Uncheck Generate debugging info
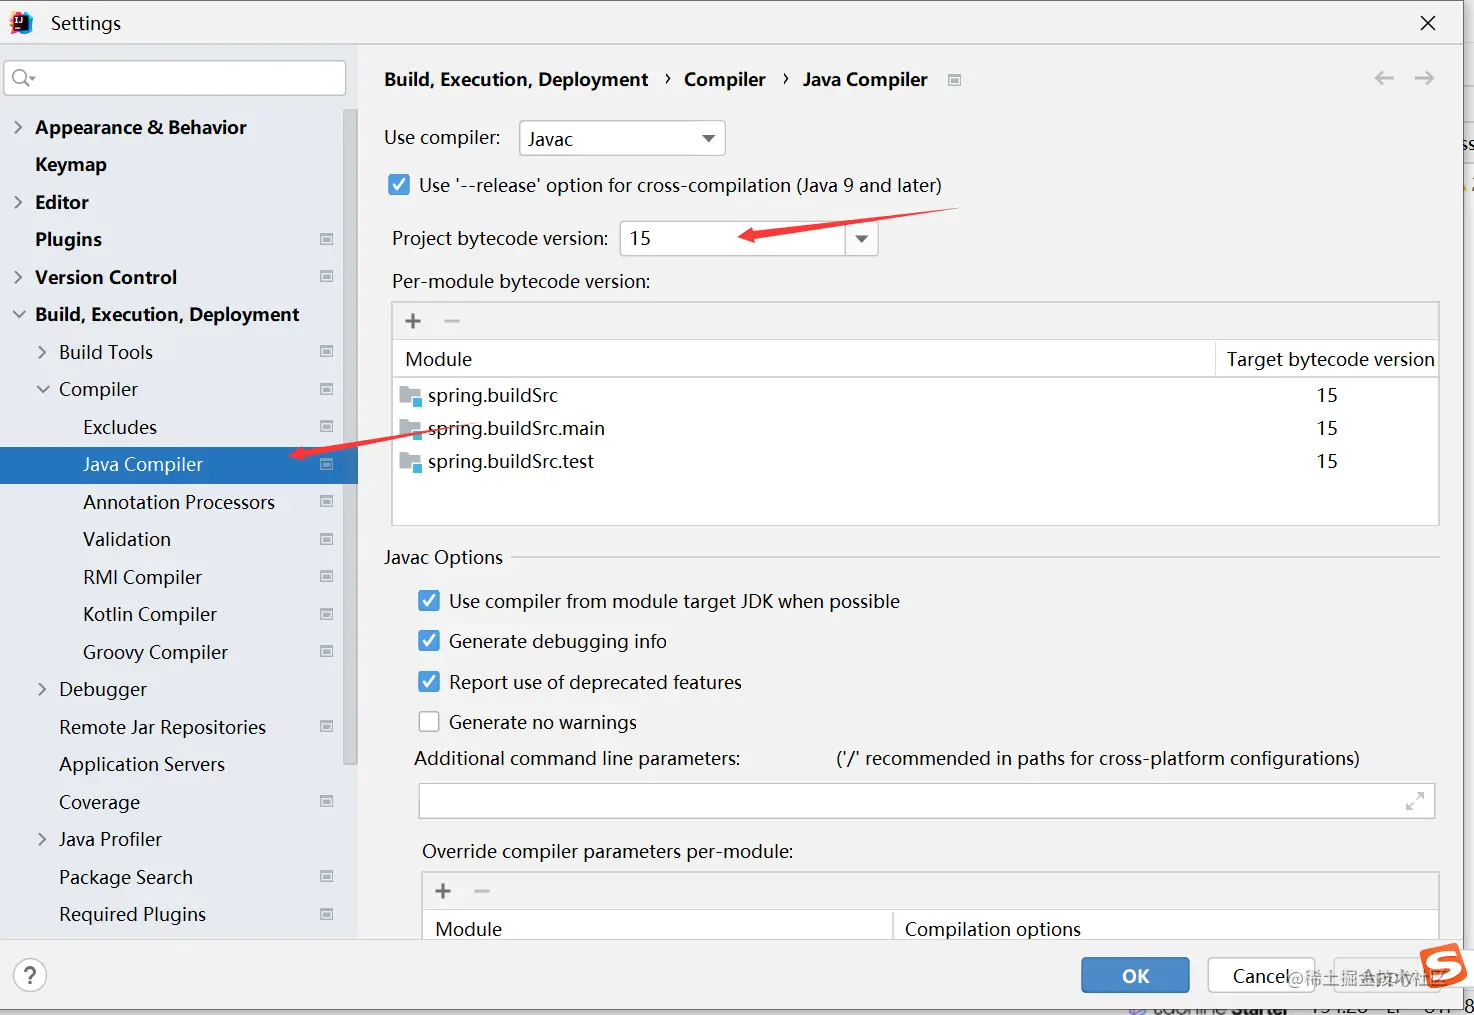 429,641
